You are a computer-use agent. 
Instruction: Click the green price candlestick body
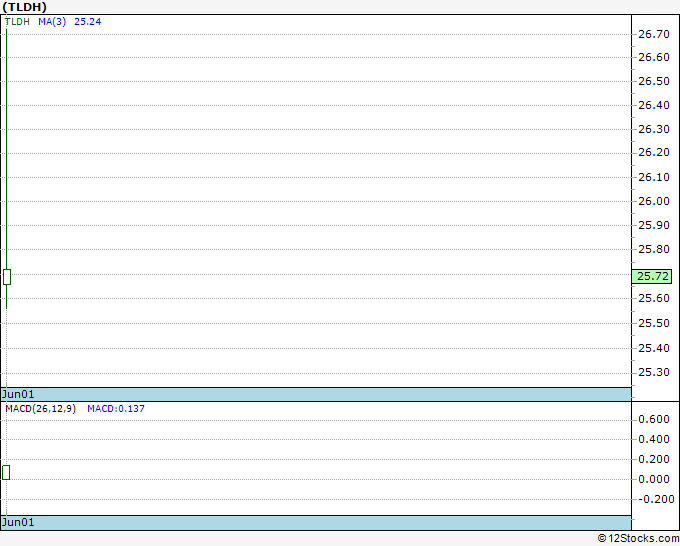click(x=7, y=277)
